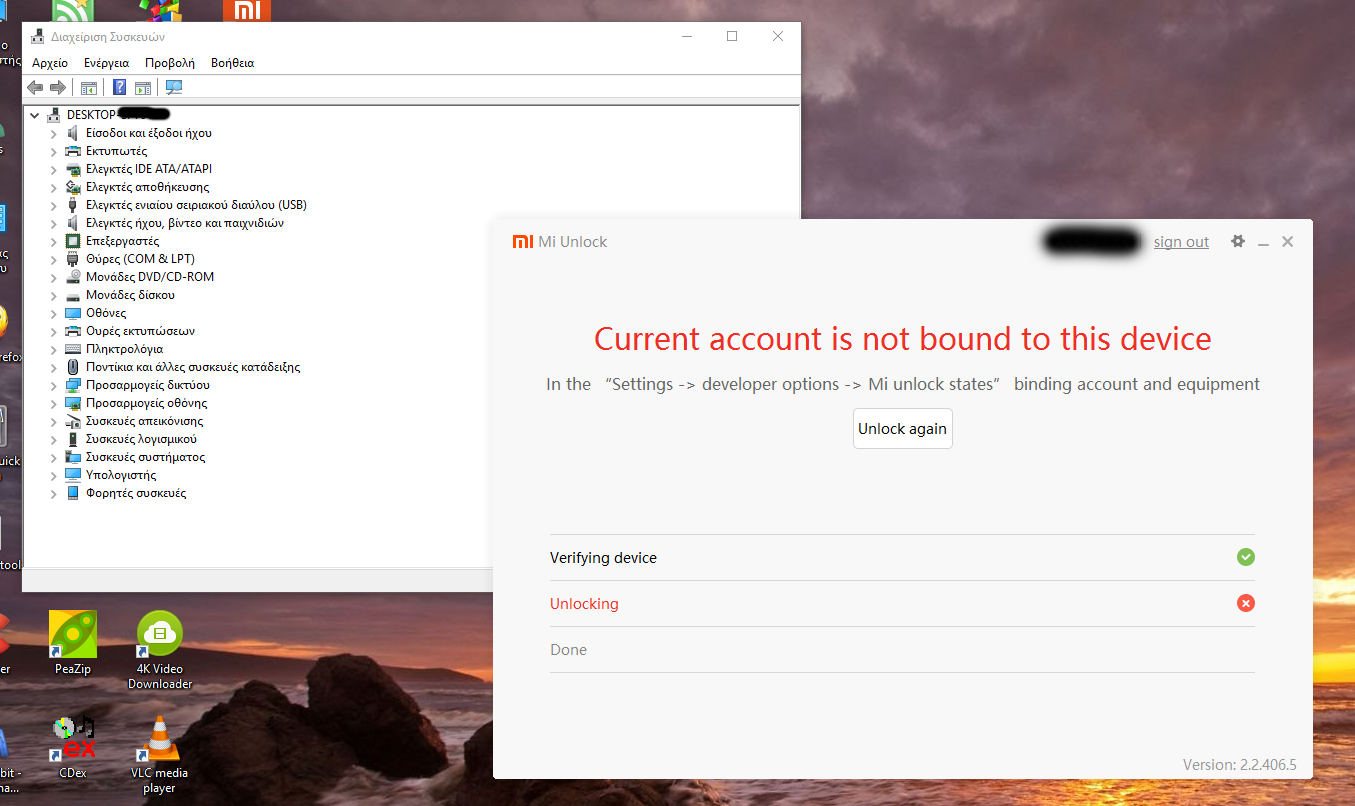This screenshot has height=806, width=1355.
Task: Expand the Θύρες (COM & LPT) category
Action: click(x=54, y=259)
